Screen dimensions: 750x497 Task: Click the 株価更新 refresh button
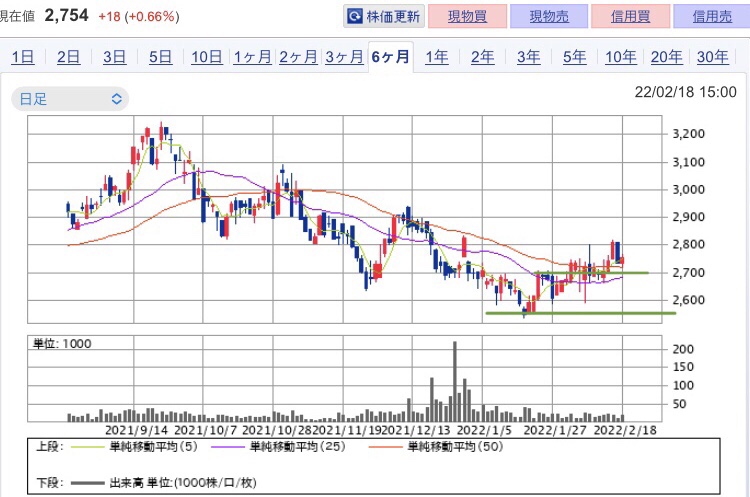[384, 17]
